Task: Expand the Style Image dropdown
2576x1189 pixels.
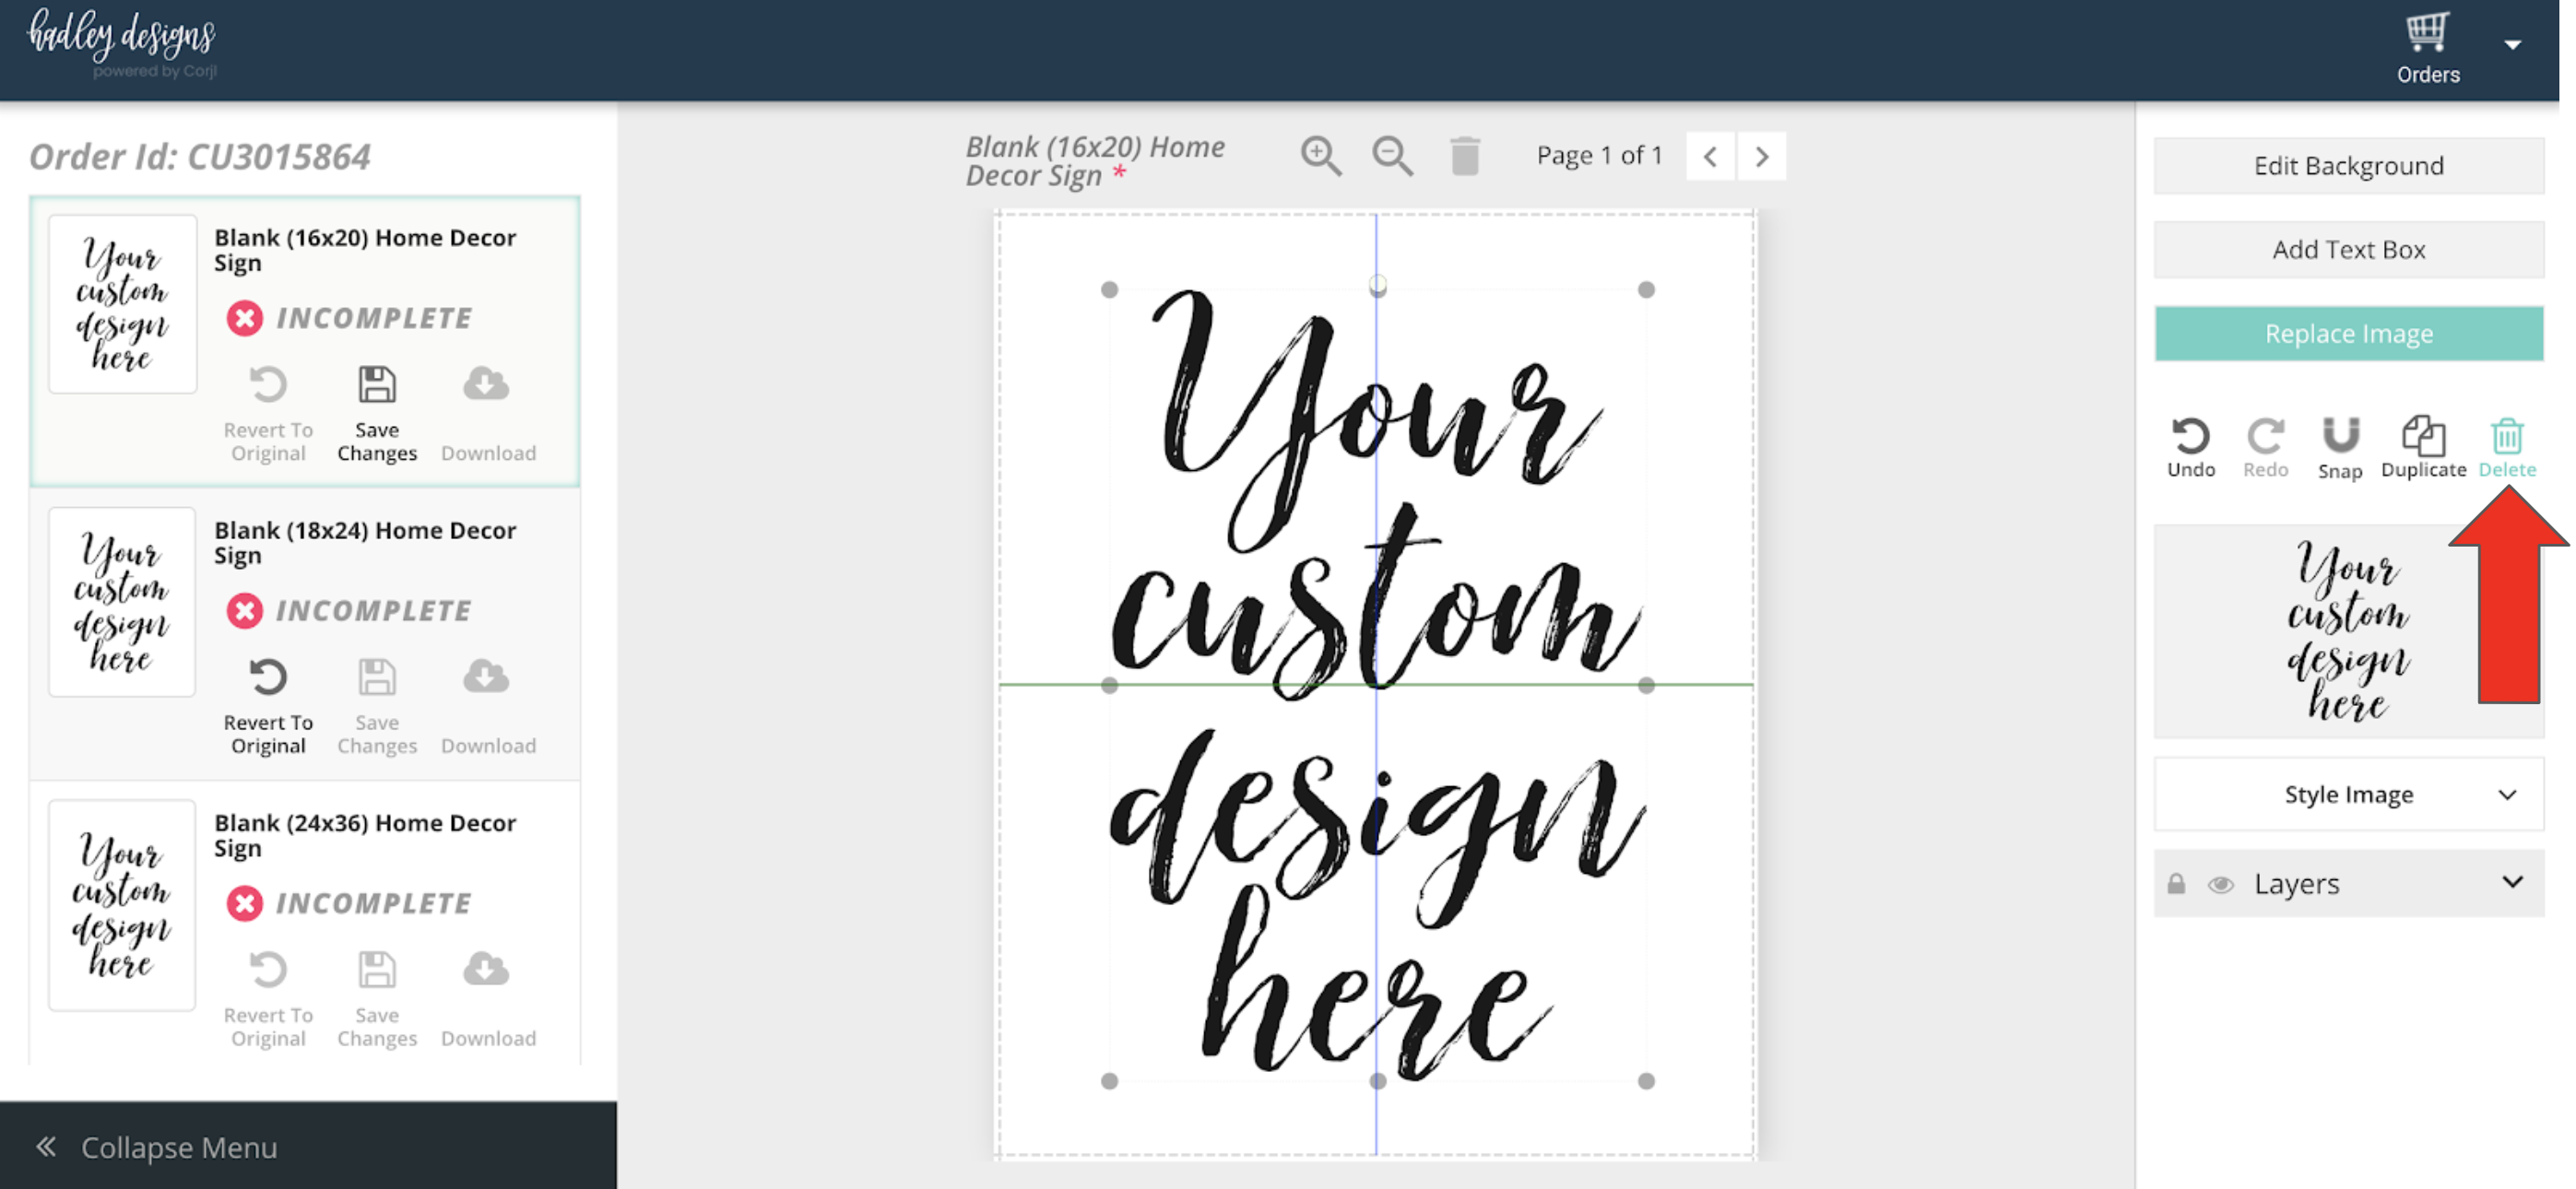Action: 2348,794
